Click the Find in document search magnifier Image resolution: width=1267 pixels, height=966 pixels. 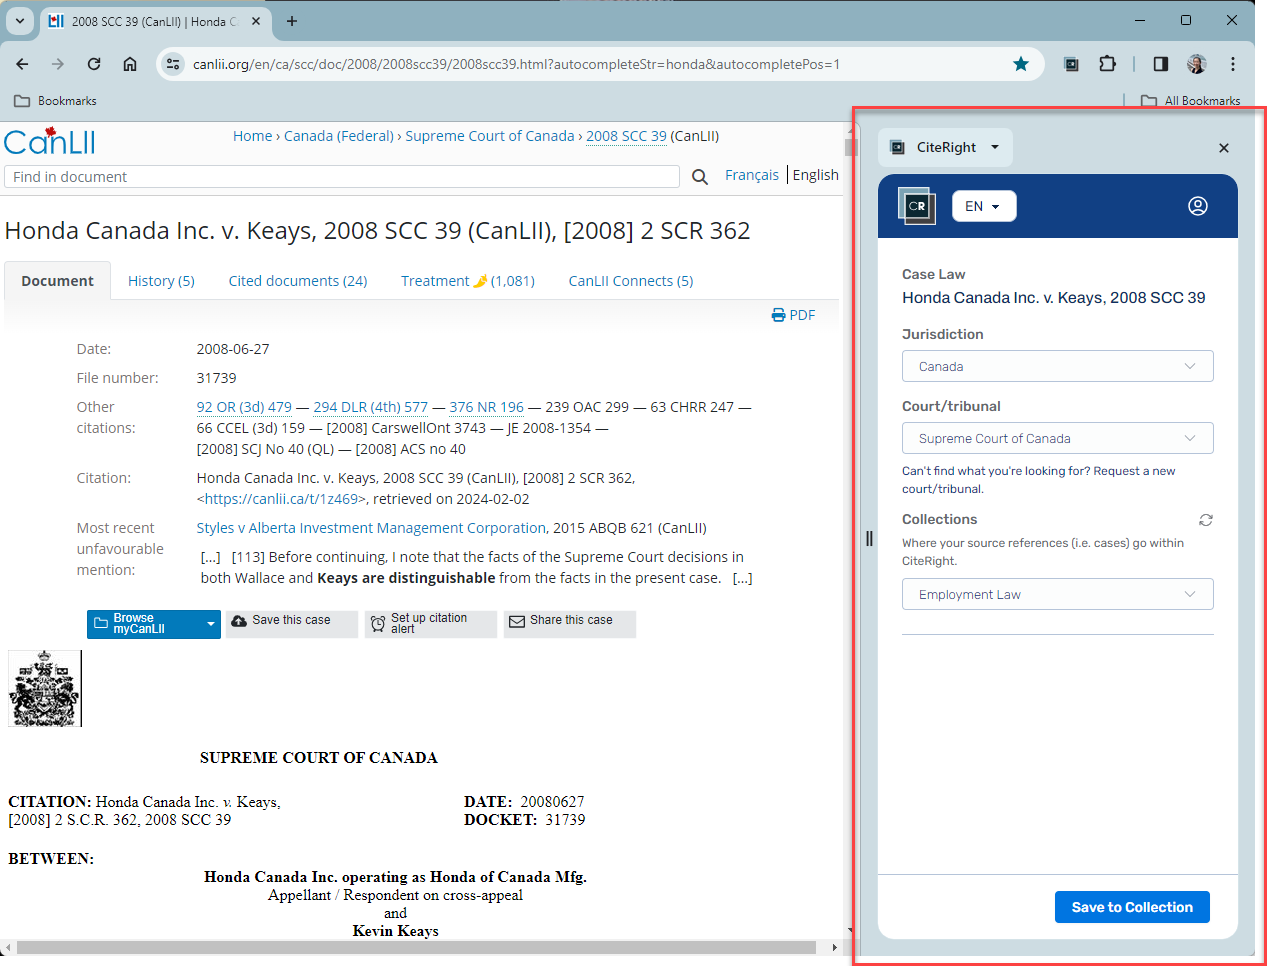click(x=700, y=177)
